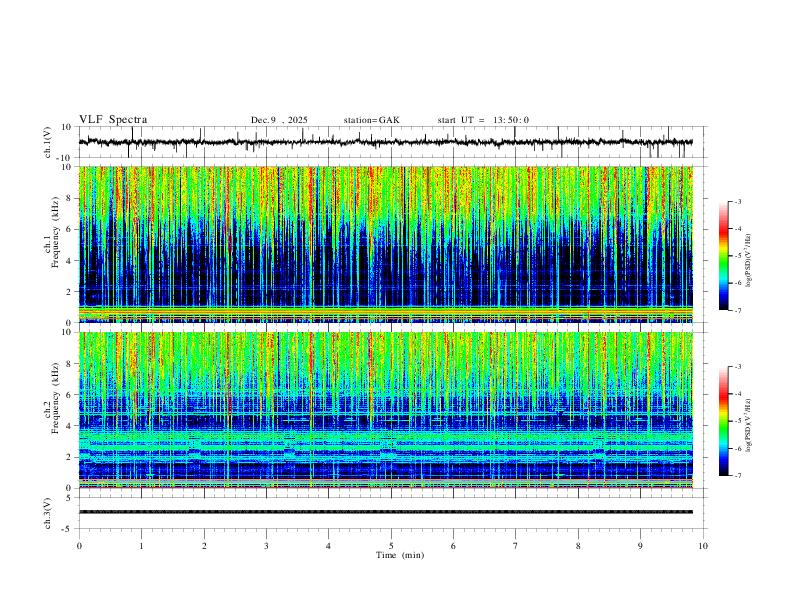Screen dimensions: 792x612
Task: Click the log(PSD) label beside ch.1 colorbar
Action: [x=749, y=260]
